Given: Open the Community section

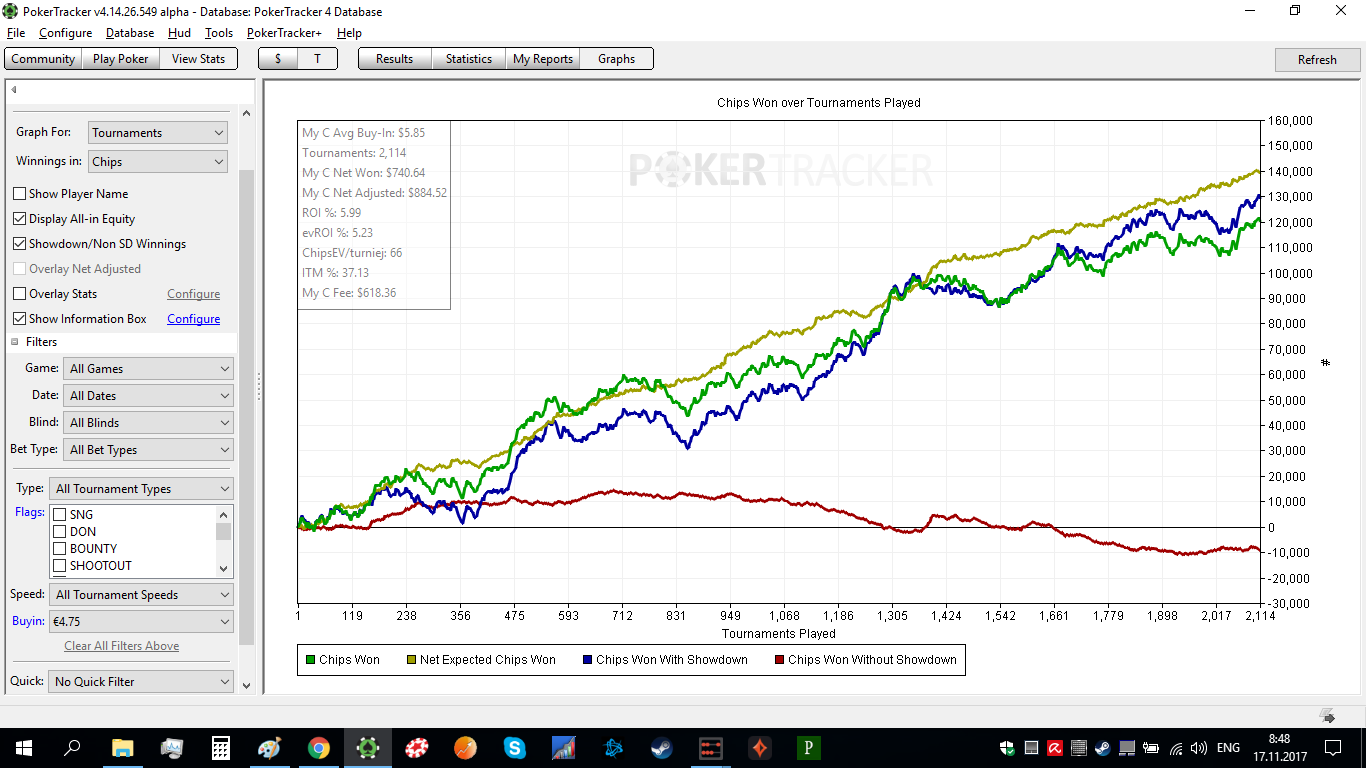Looking at the screenshot, I should pyautogui.click(x=43, y=59).
